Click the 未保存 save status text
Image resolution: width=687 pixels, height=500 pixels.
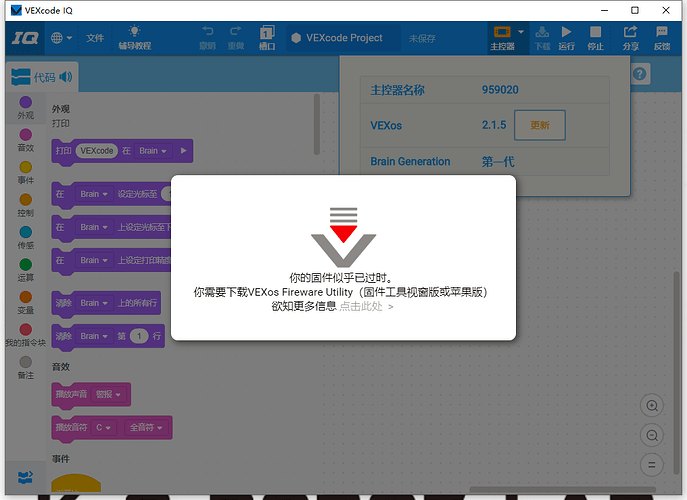(422, 39)
